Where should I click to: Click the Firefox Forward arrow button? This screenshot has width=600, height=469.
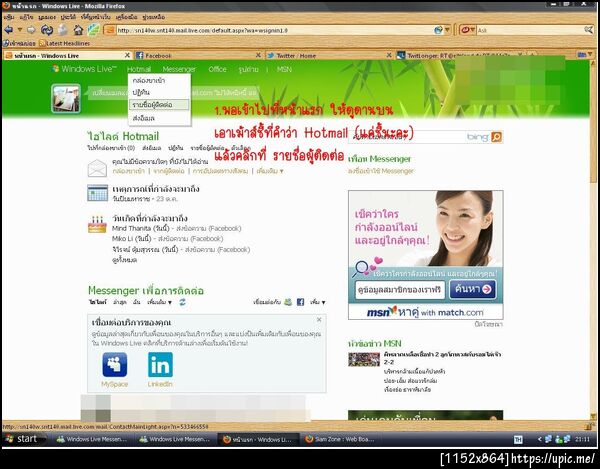point(31,30)
